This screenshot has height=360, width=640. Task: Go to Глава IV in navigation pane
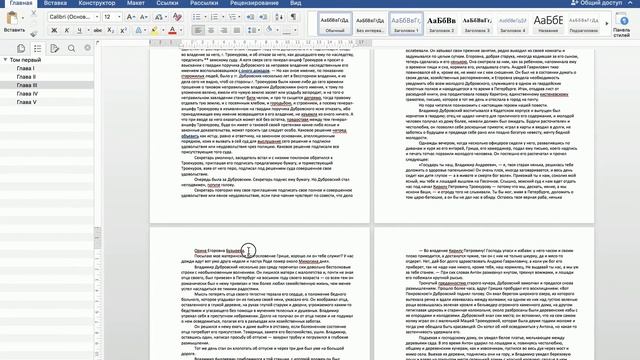pyautogui.click(x=27, y=93)
